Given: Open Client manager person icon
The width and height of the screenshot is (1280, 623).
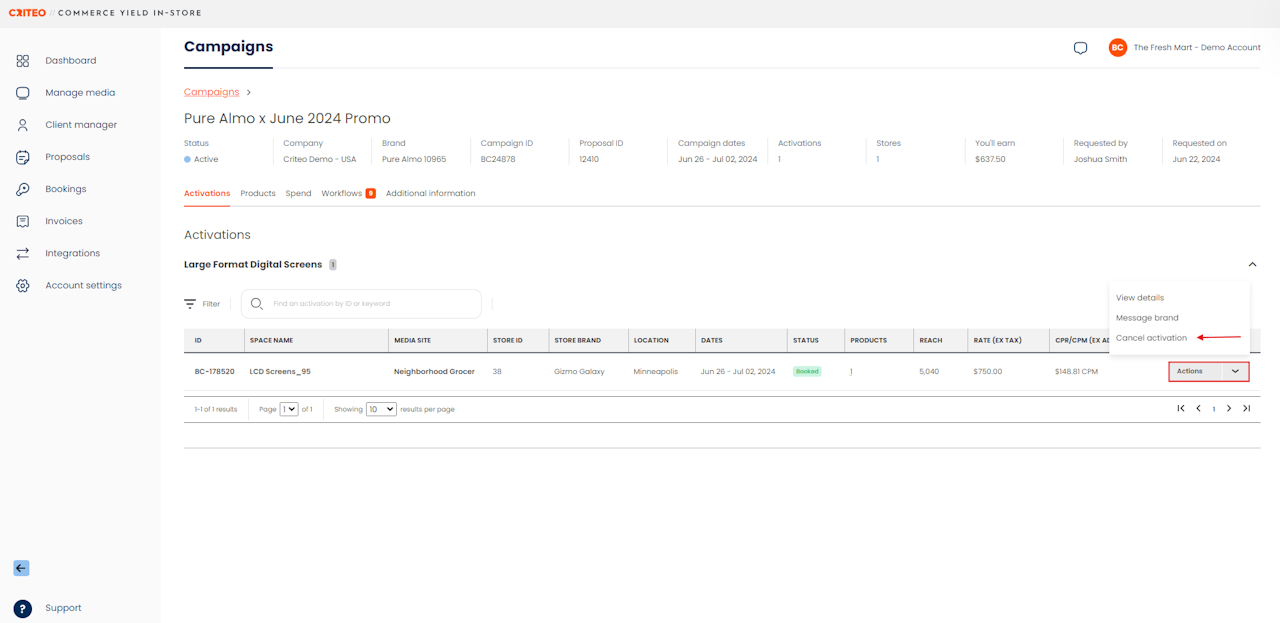Looking at the screenshot, I should click(x=22, y=125).
